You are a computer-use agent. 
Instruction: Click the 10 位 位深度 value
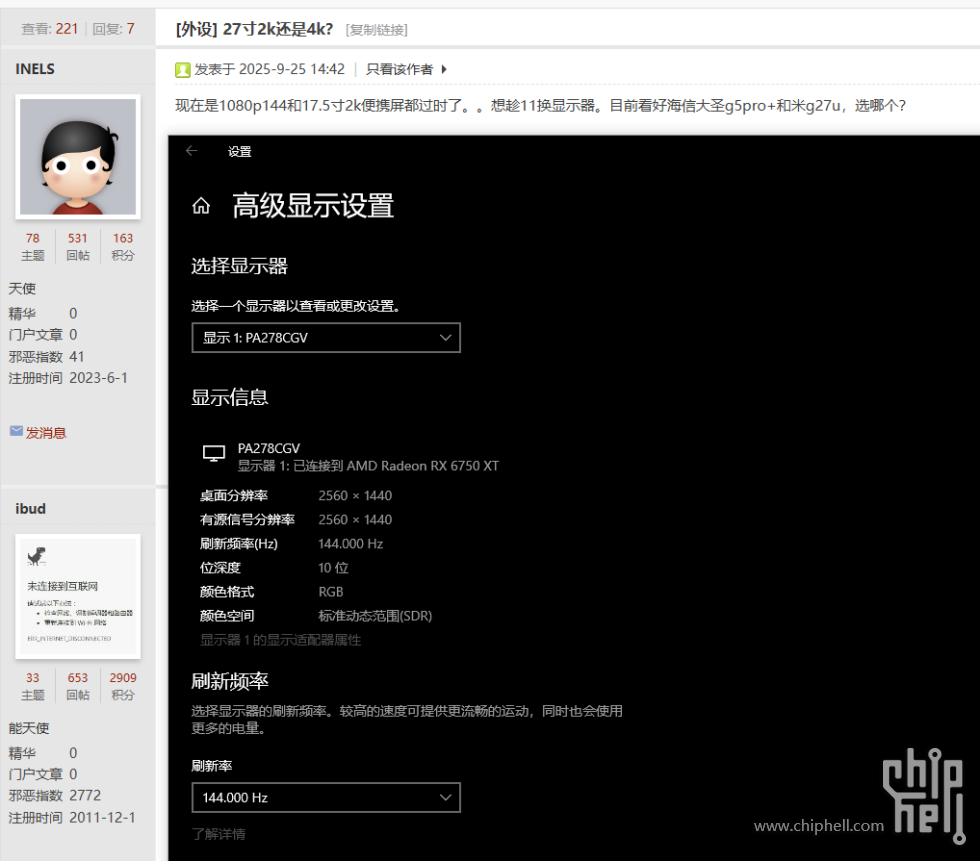point(333,567)
